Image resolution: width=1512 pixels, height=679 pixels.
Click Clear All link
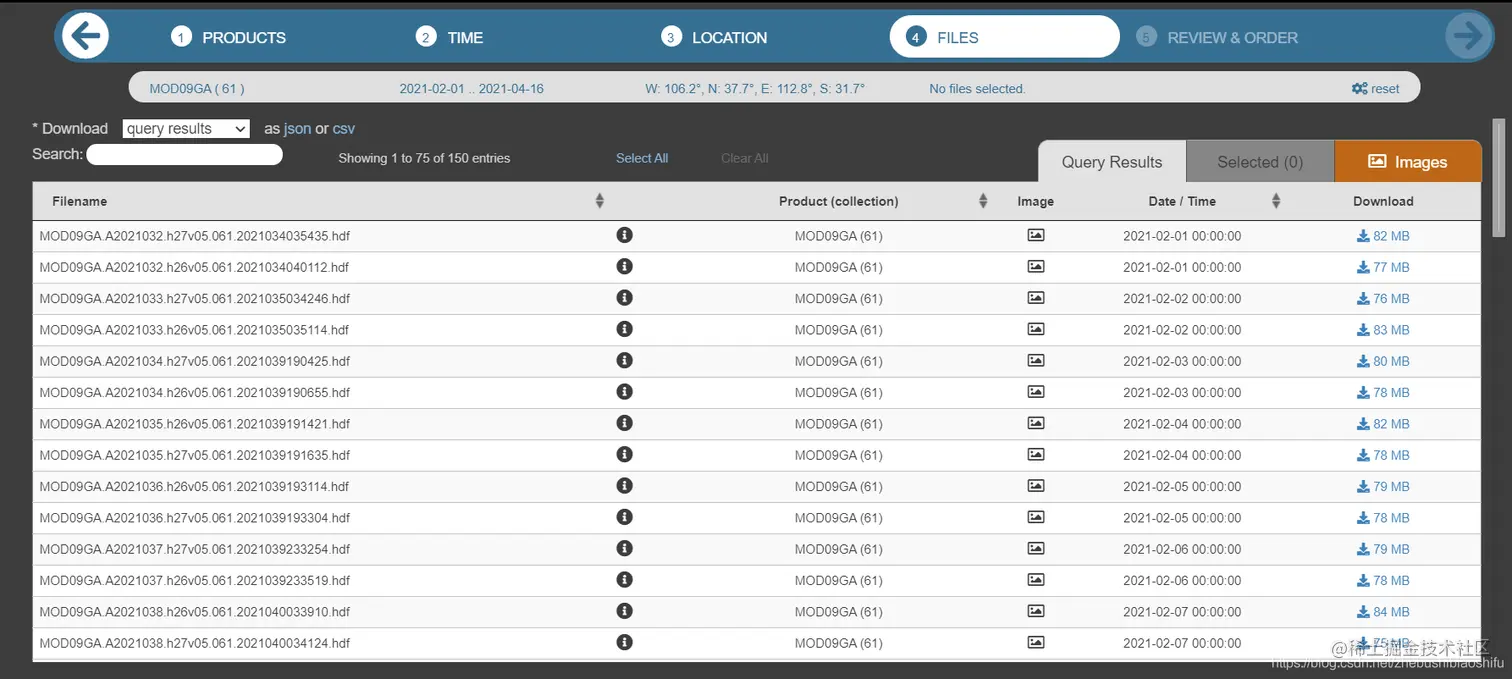pos(745,158)
